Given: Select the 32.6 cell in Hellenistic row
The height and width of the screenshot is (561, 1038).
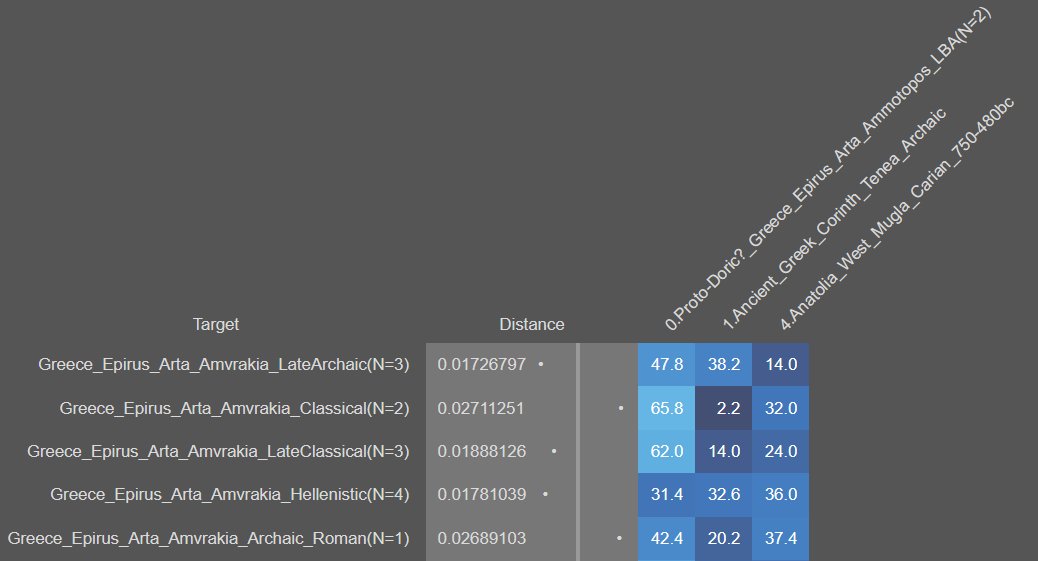Looking at the screenshot, I should click(724, 494).
